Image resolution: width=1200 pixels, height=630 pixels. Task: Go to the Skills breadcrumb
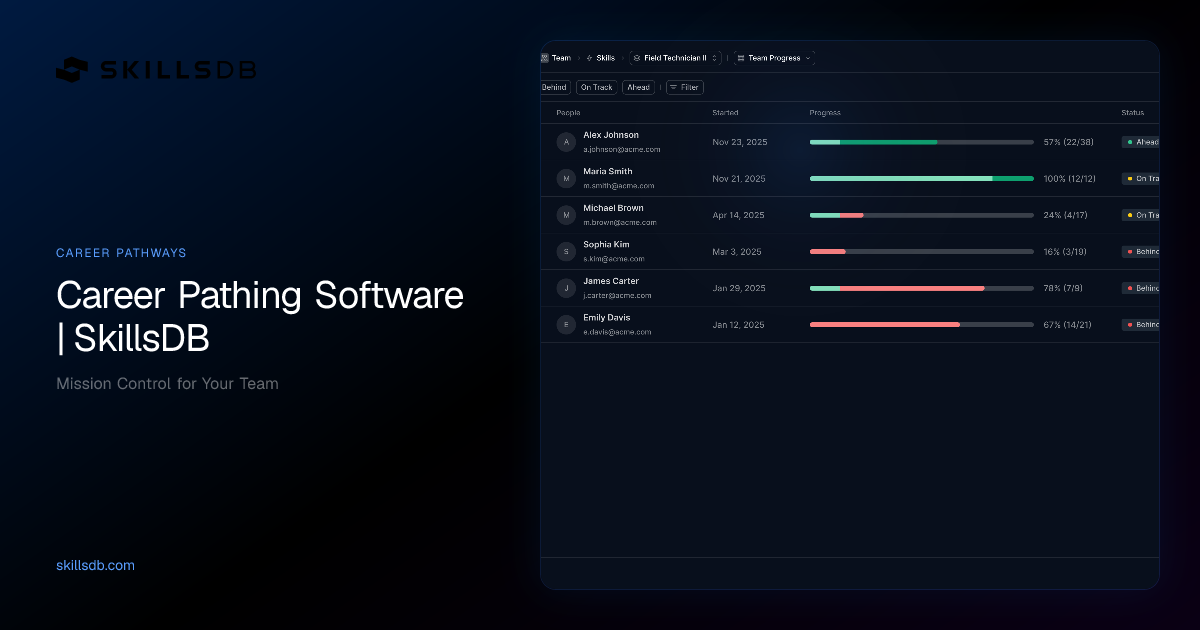606,58
